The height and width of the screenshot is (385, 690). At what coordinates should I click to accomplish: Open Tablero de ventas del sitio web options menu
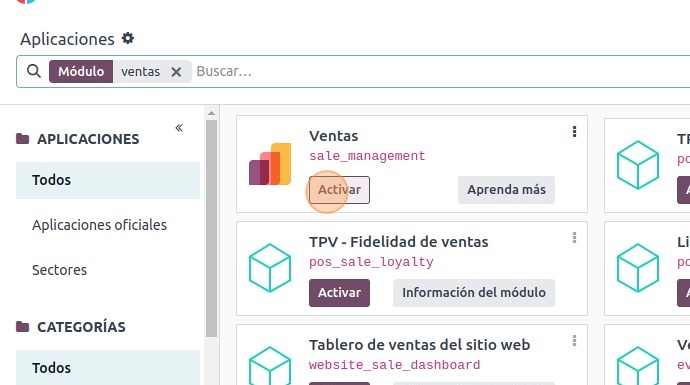[x=574, y=341]
